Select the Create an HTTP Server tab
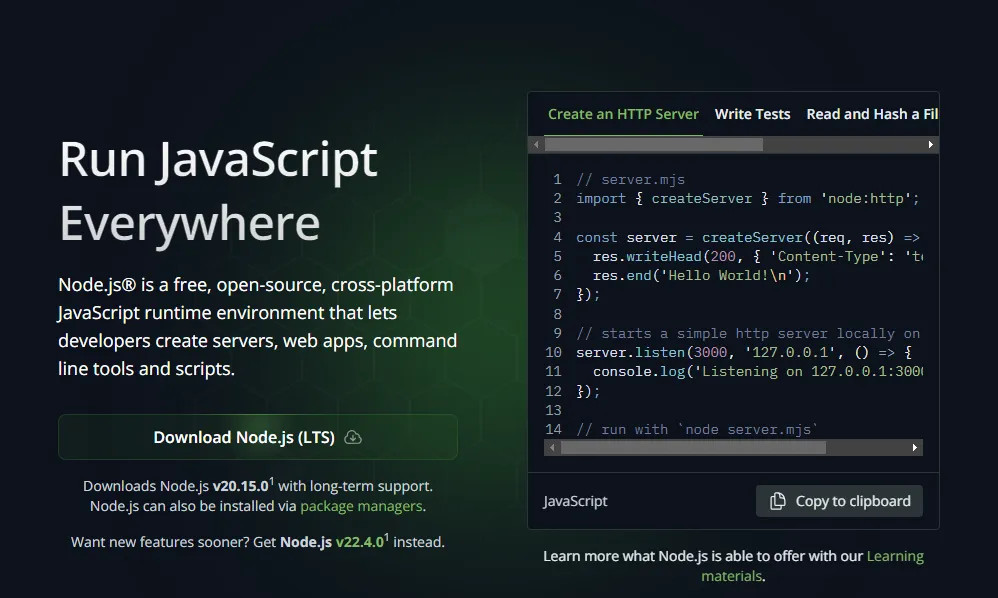 623,114
